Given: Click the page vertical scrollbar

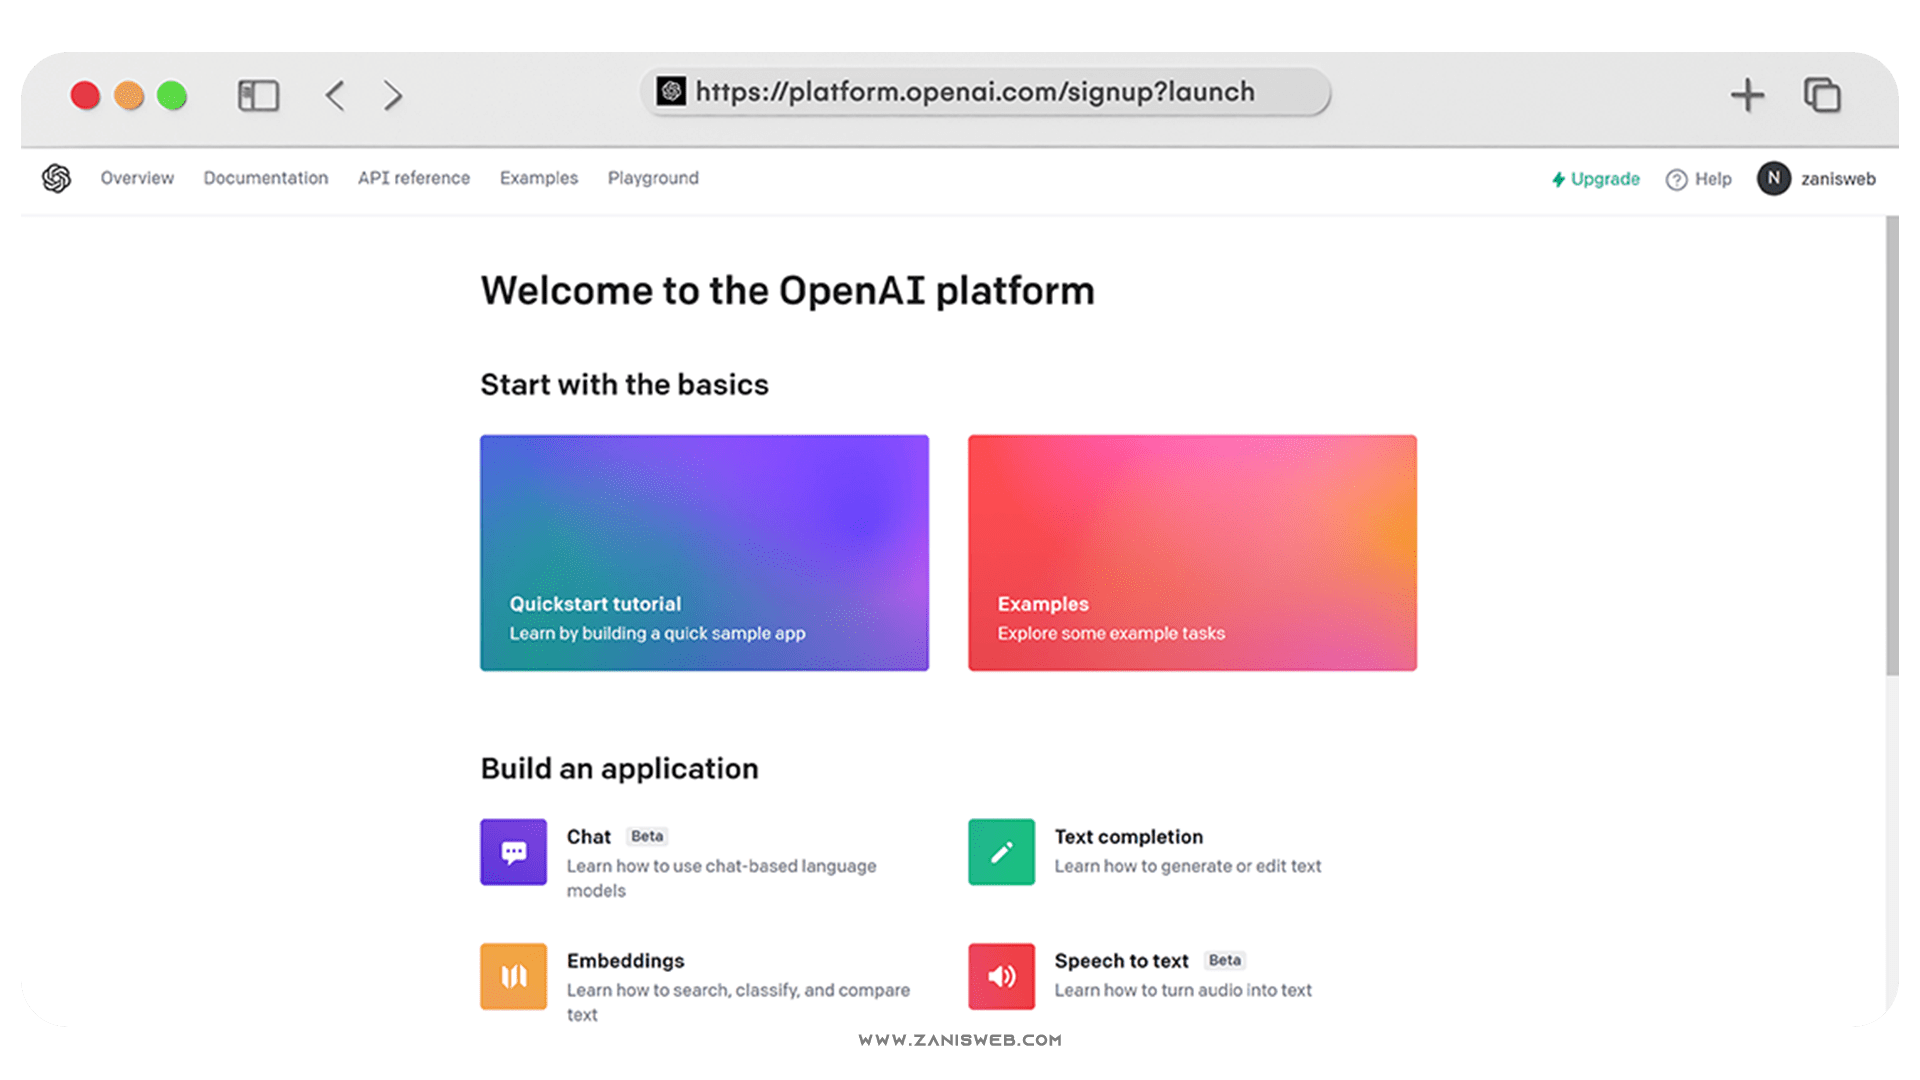Looking at the screenshot, I should point(1892,445).
